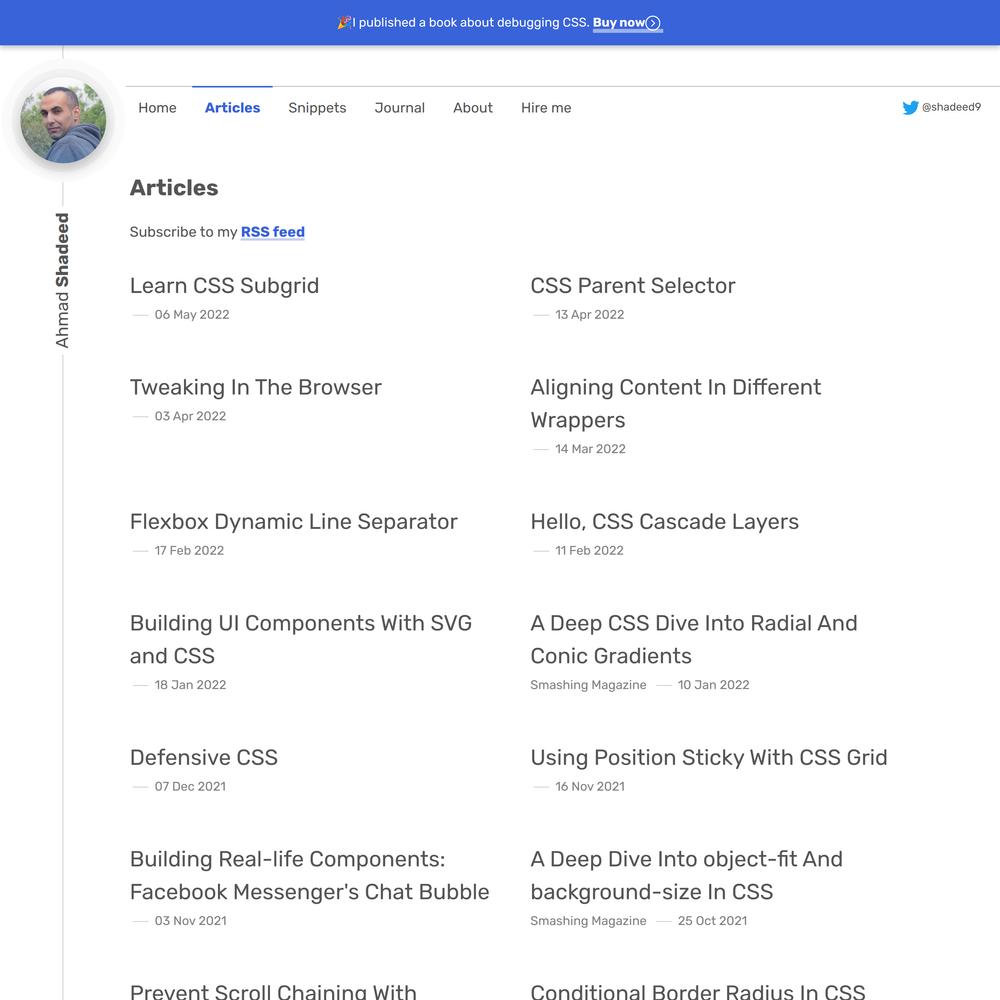This screenshot has width=1000, height=1000.
Task: Open Using Position Sticky With CSS Grid
Action: click(709, 758)
